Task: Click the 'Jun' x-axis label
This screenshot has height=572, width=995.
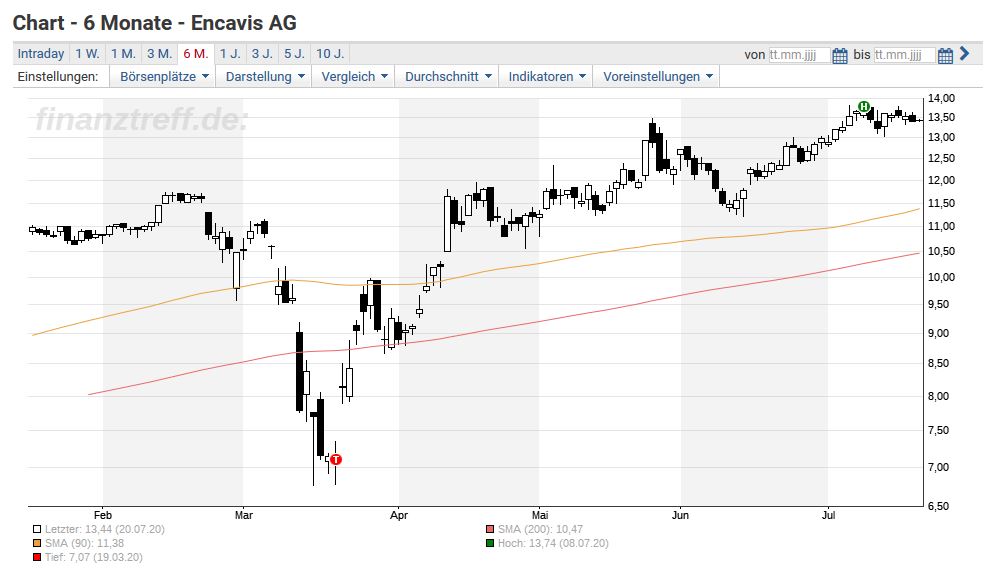Action: click(680, 515)
